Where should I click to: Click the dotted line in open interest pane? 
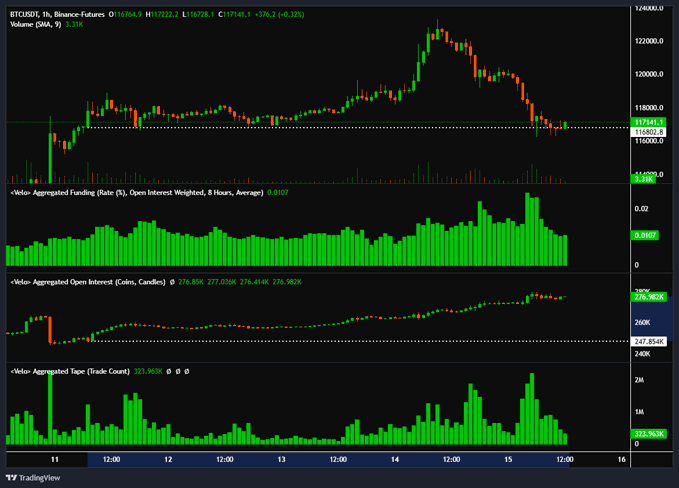coord(300,341)
